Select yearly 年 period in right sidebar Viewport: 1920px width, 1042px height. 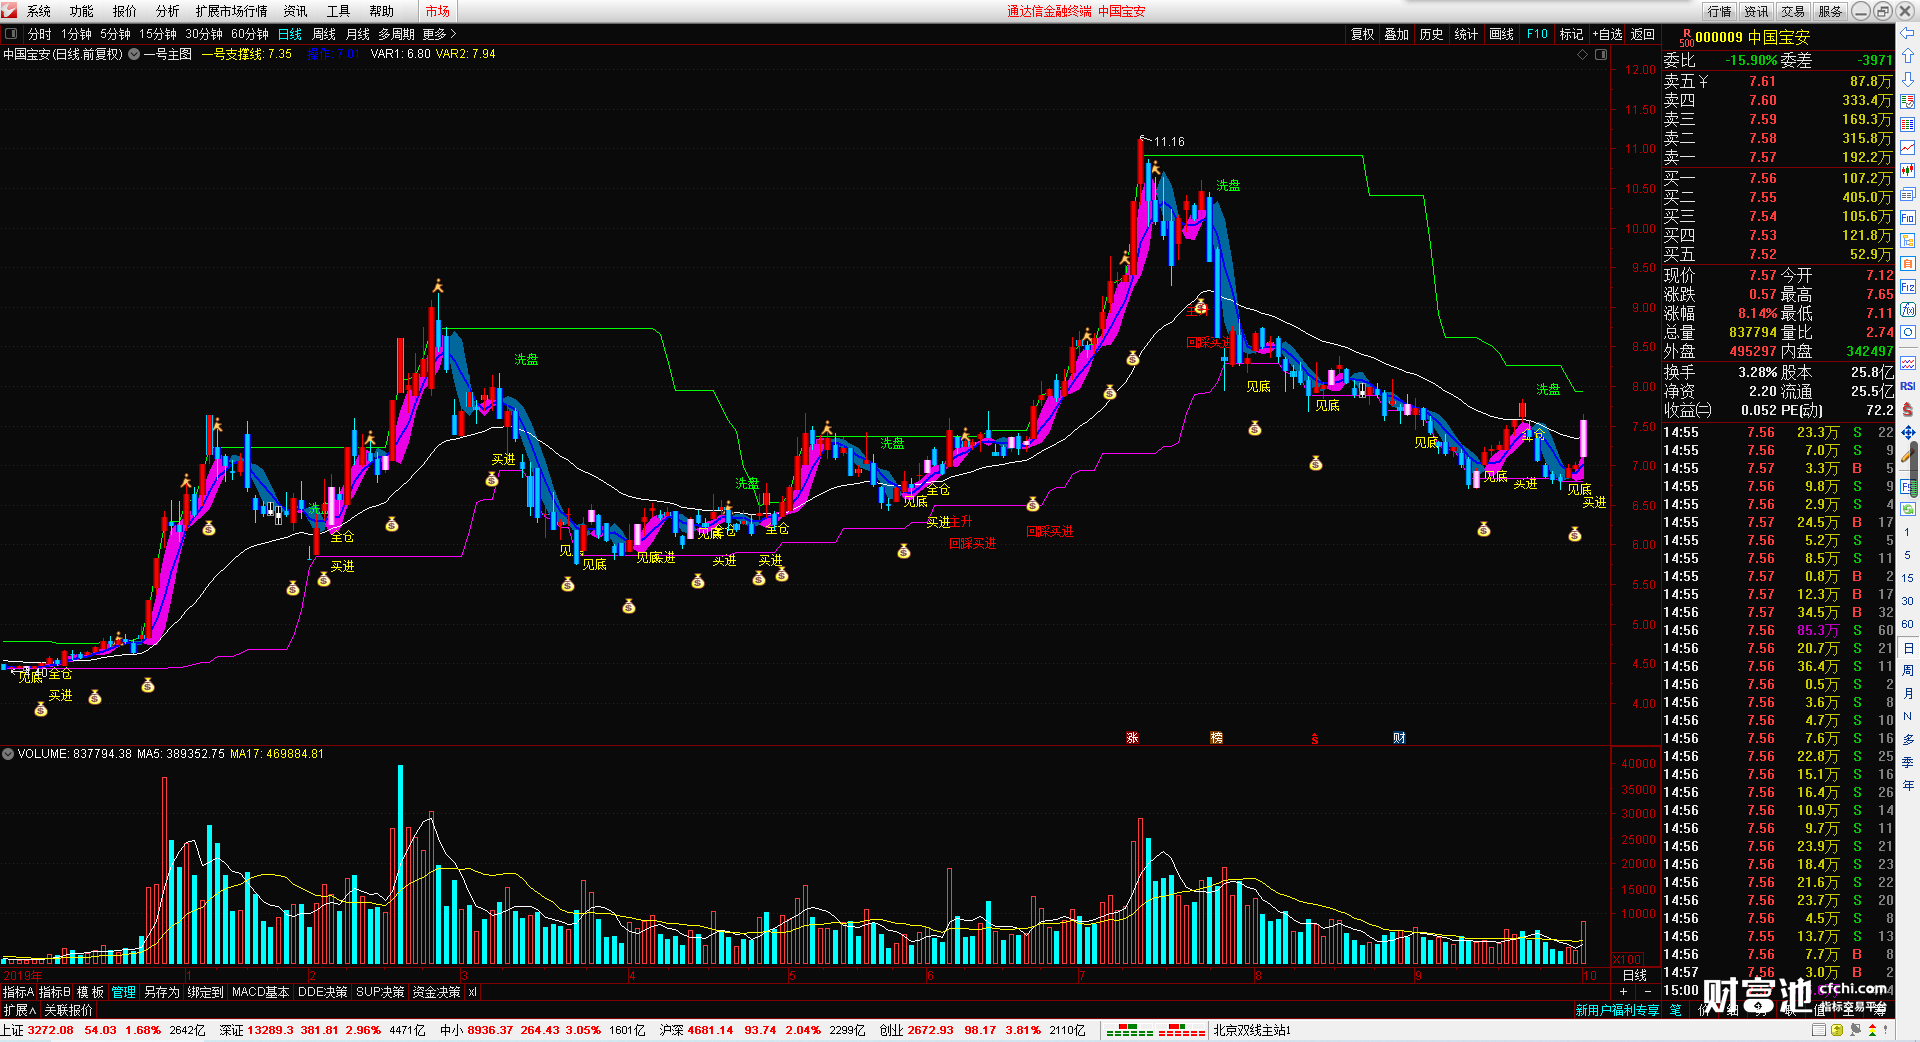1908,786
